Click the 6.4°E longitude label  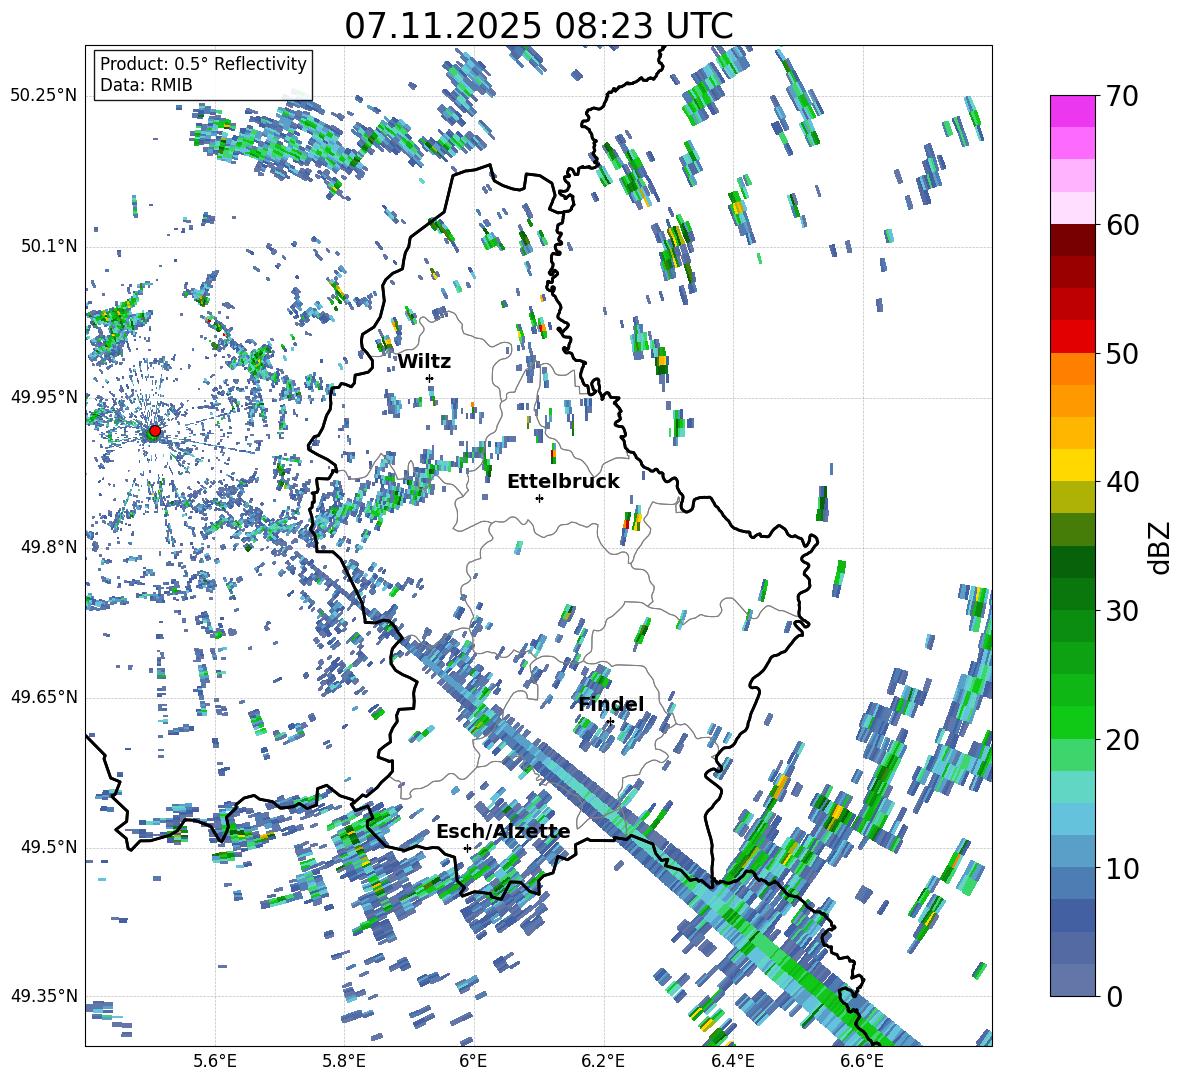click(732, 1061)
